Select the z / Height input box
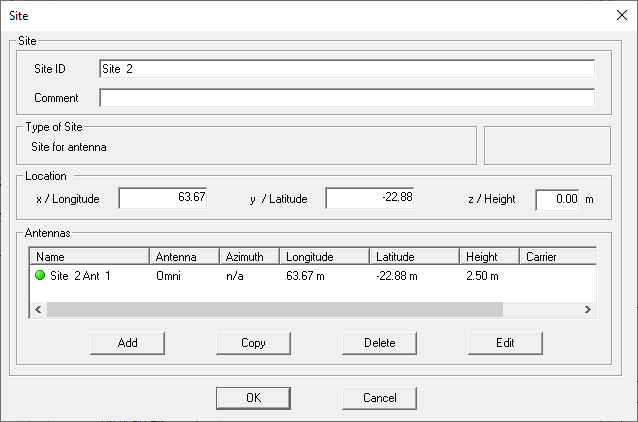The height and width of the screenshot is (422, 638). click(x=557, y=199)
